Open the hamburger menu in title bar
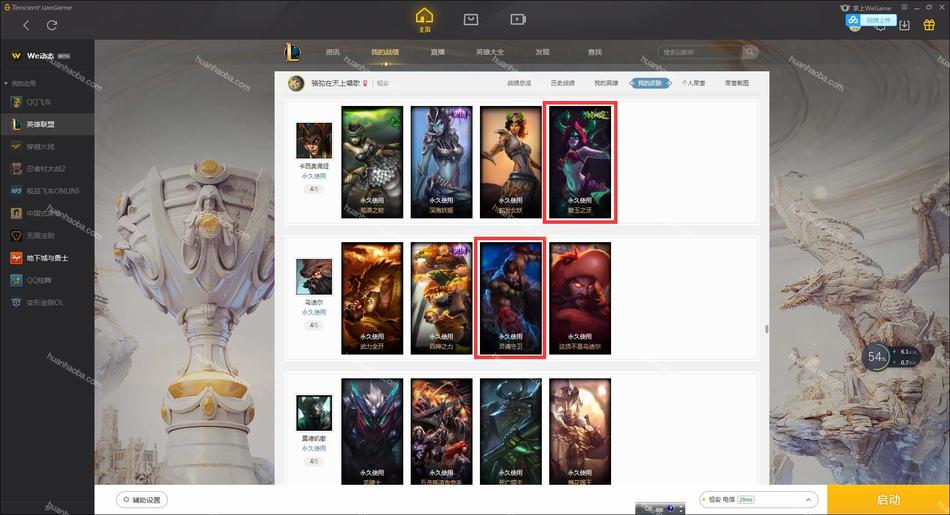The height and width of the screenshot is (515, 950). click(x=904, y=7)
